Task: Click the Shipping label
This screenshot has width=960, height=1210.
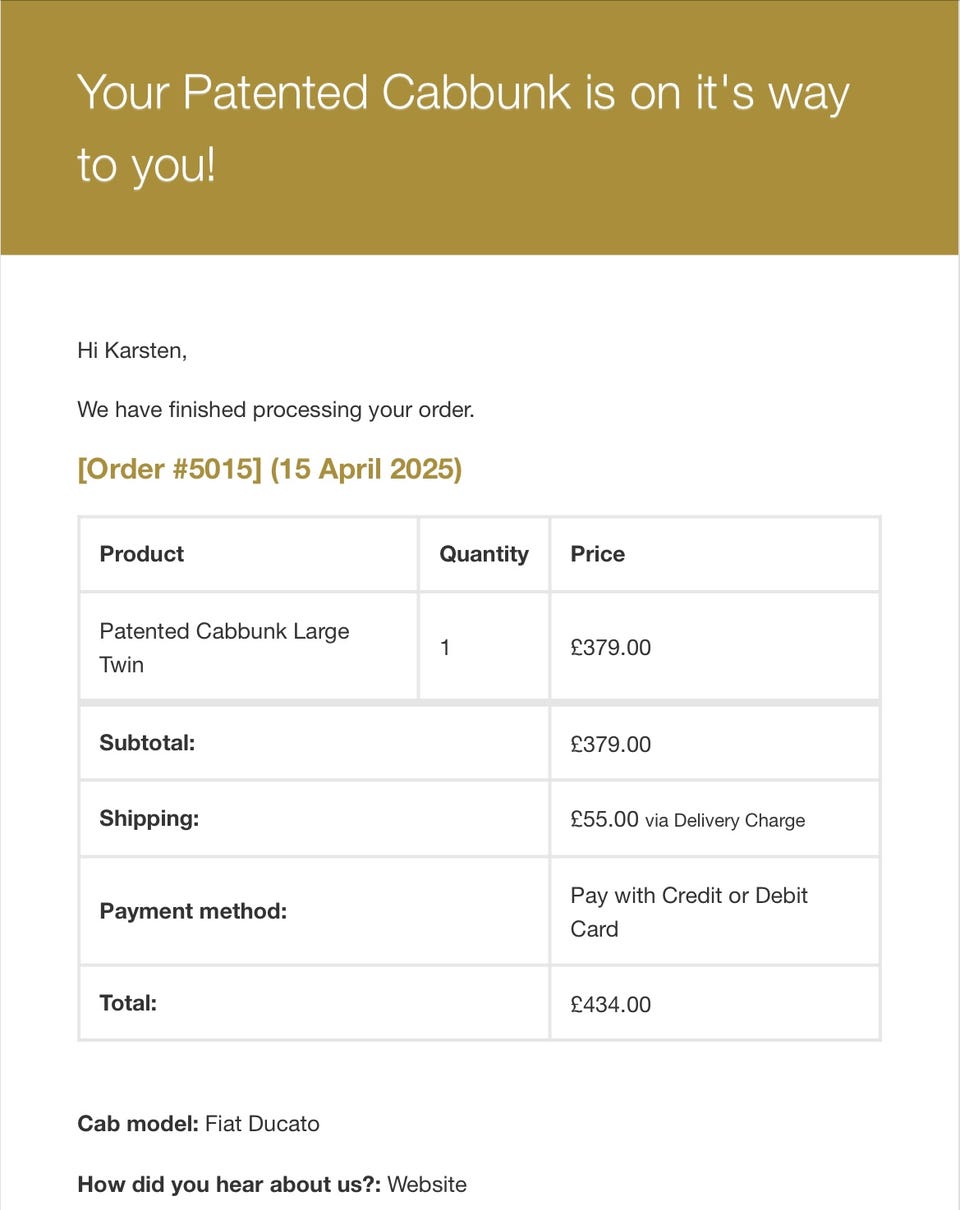Action: coord(149,818)
